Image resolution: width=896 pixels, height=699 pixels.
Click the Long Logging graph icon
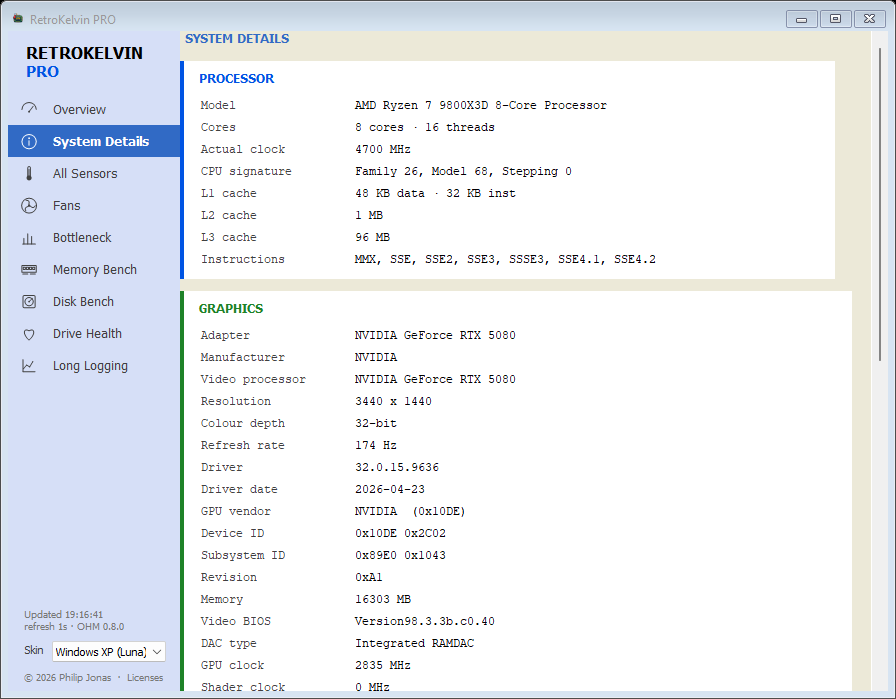point(29,366)
